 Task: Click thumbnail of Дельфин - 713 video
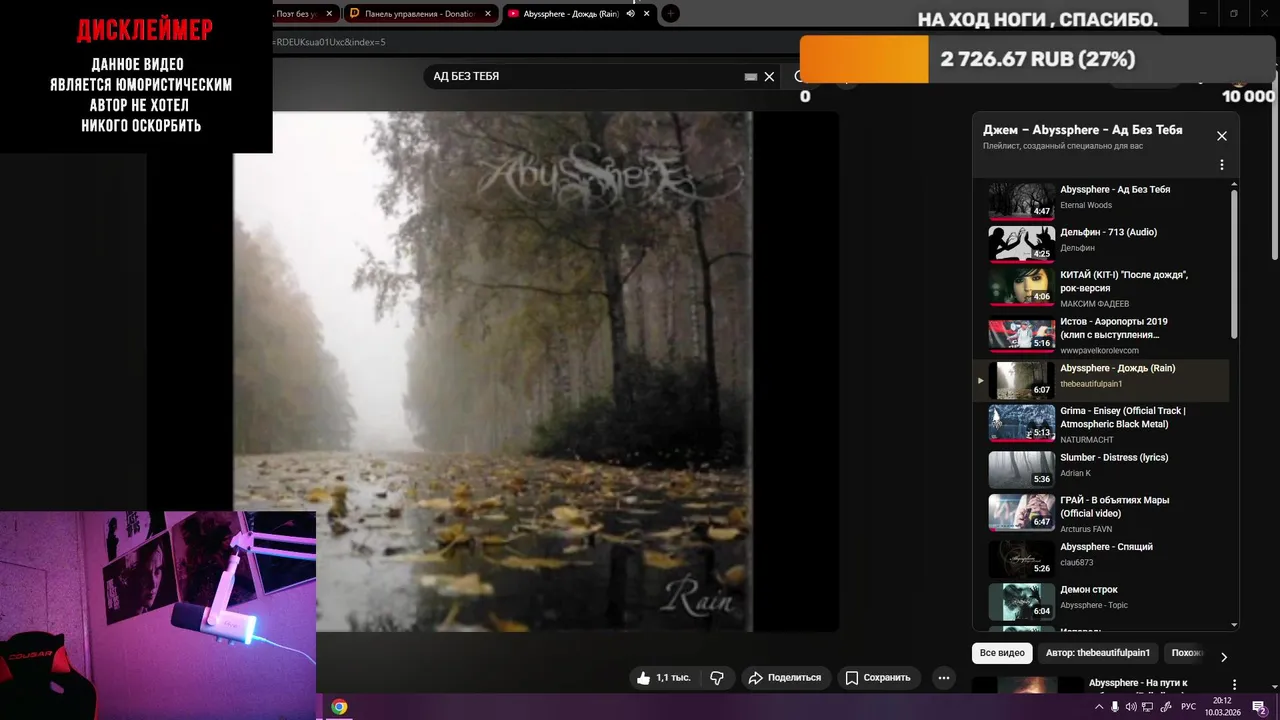tap(1022, 243)
